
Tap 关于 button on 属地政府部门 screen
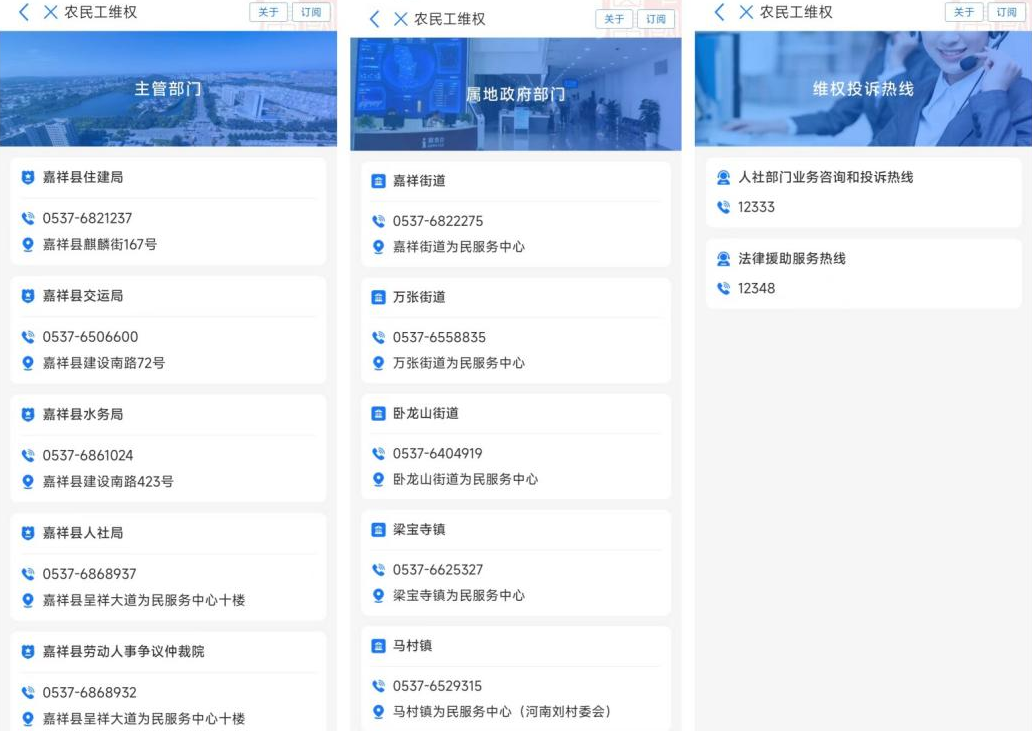614,19
